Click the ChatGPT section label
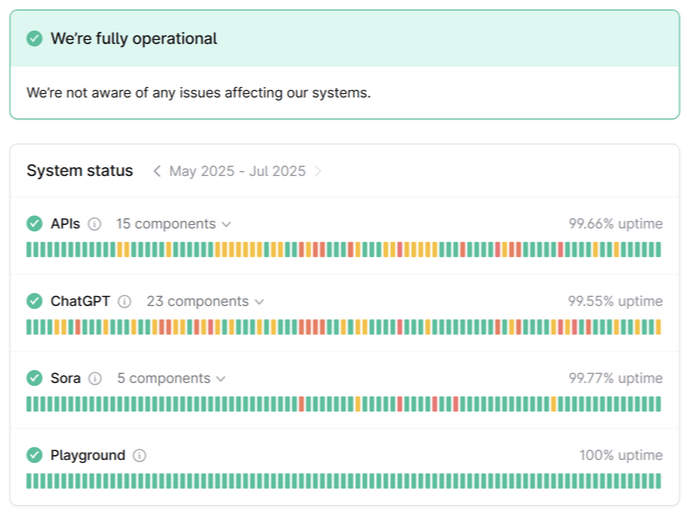685x514 pixels. [x=80, y=301]
